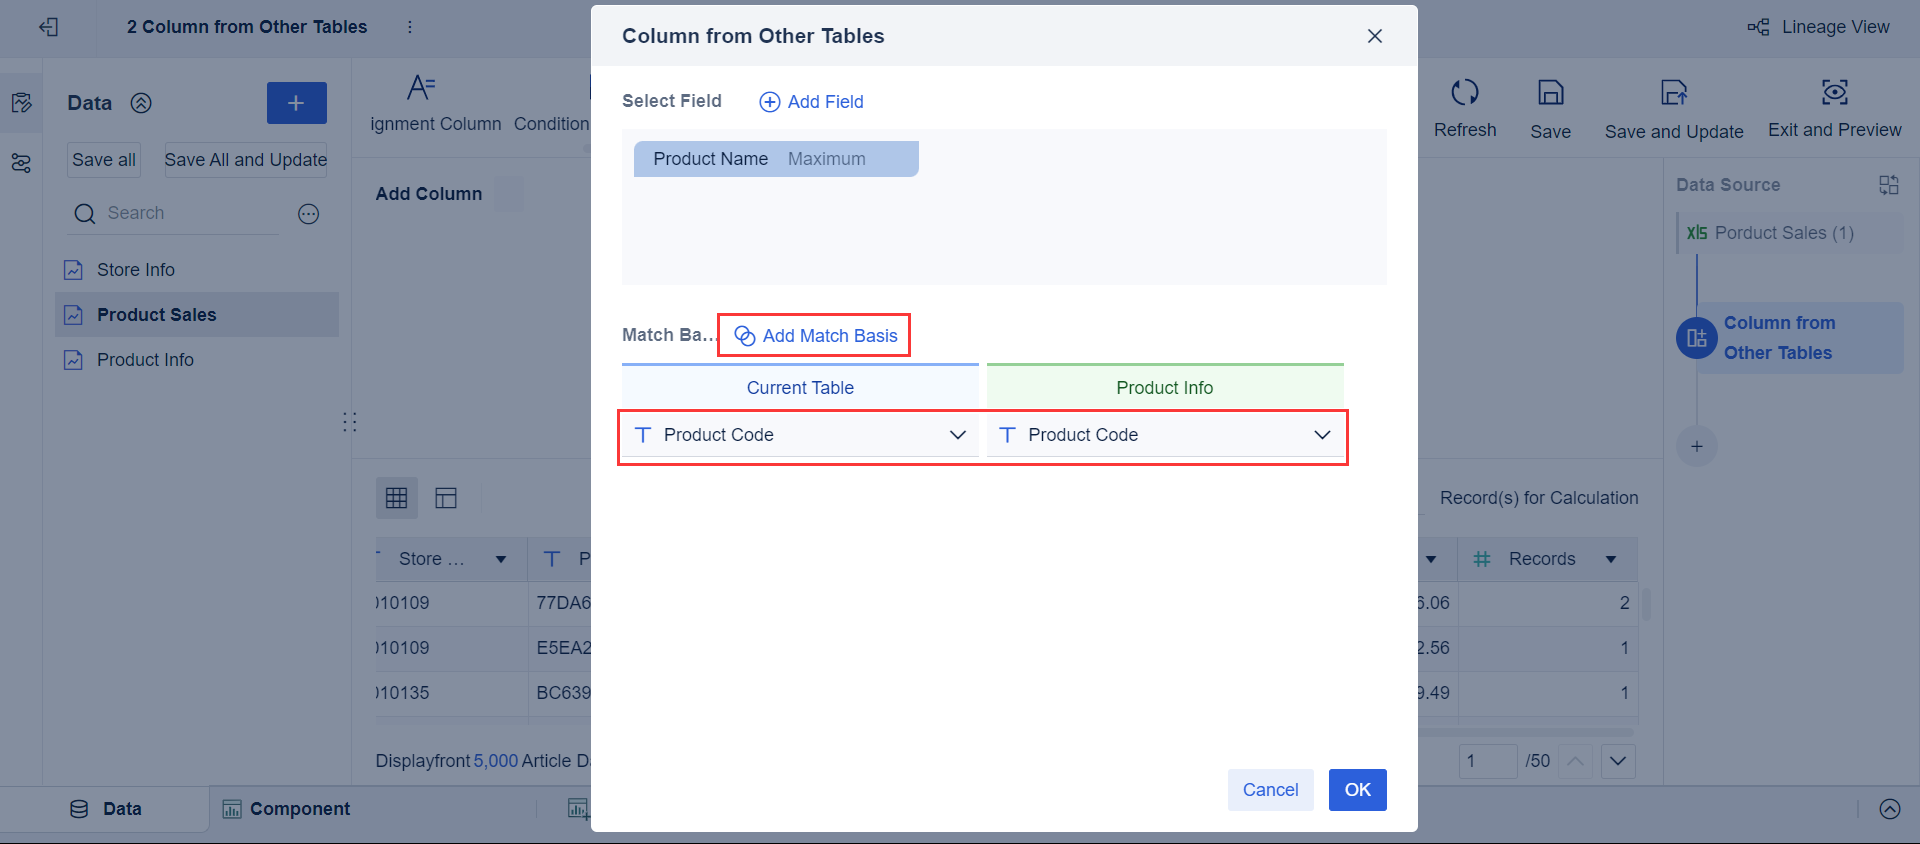Image resolution: width=1920 pixels, height=844 pixels.
Task: Open the Records column dropdown arrow
Action: pos(1611,559)
